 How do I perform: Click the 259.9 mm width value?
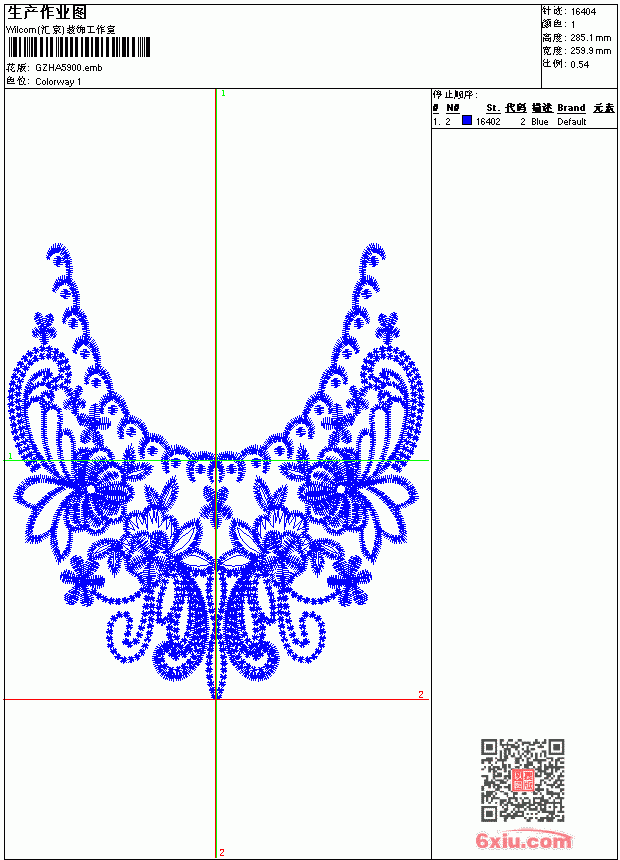point(590,51)
